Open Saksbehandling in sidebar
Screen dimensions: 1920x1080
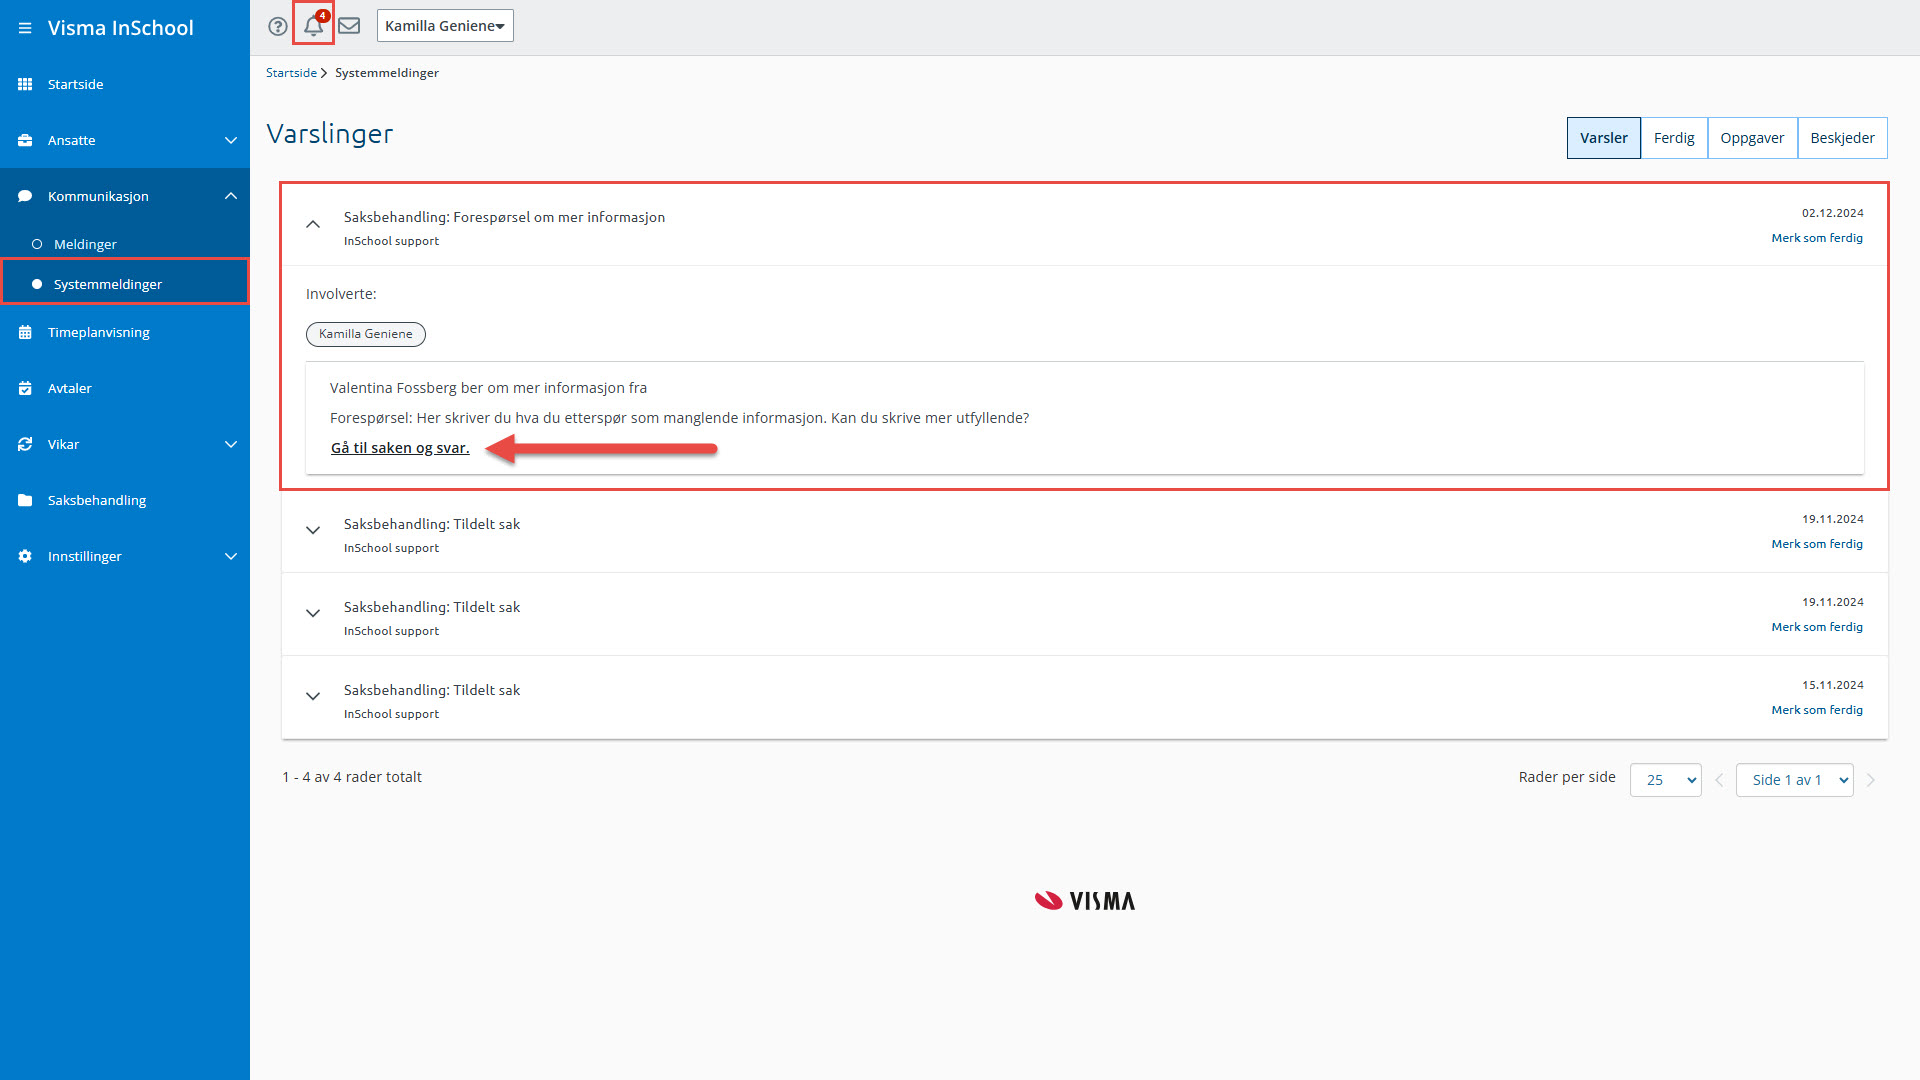(x=96, y=500)
